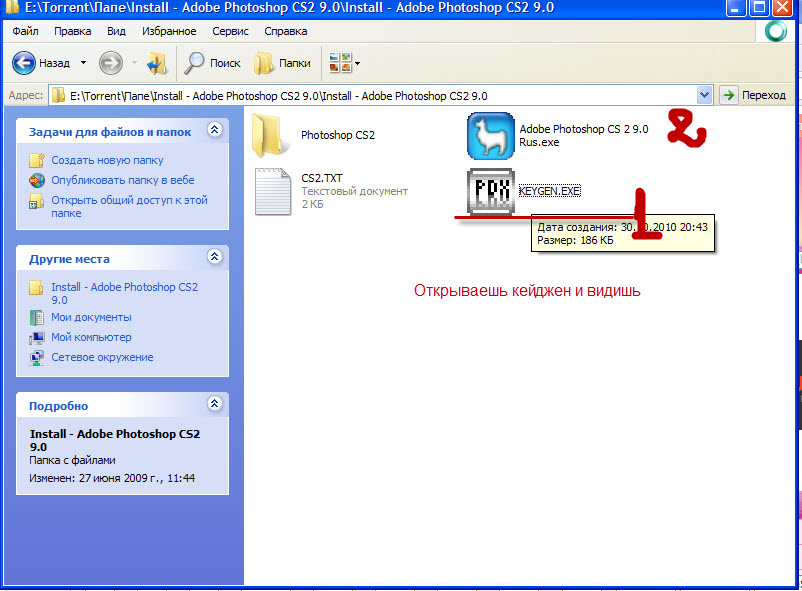Click Открыть общий доступ к этой папке

(129, 207)
